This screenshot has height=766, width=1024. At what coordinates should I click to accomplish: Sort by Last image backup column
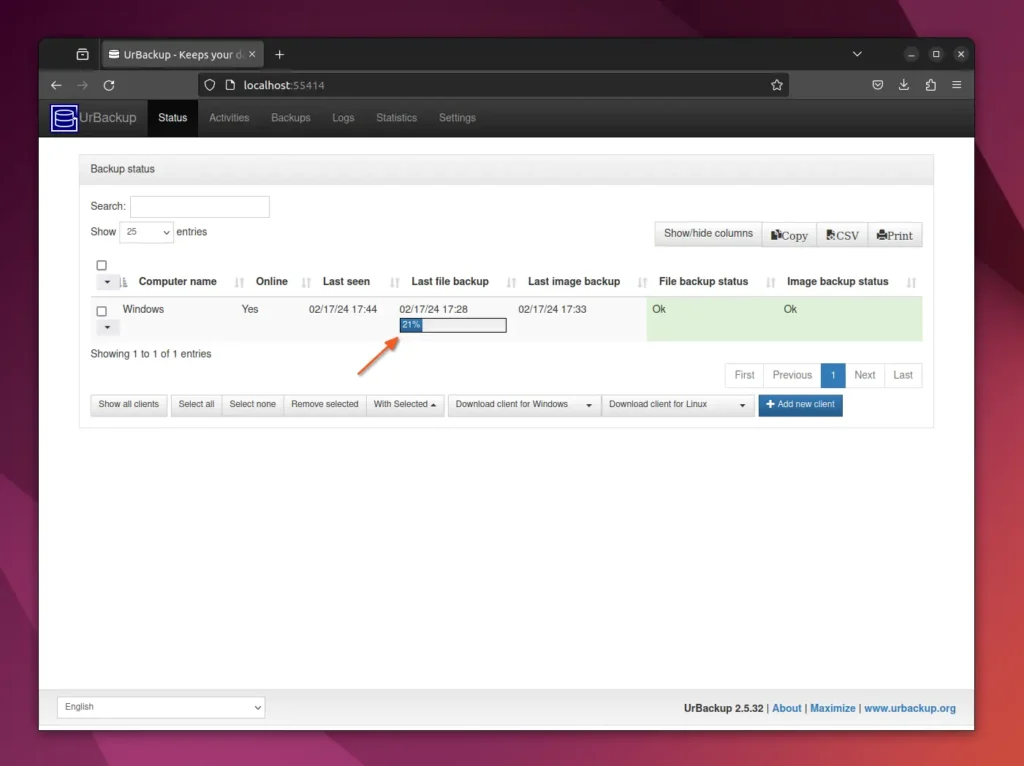click(x=574, y=281)
